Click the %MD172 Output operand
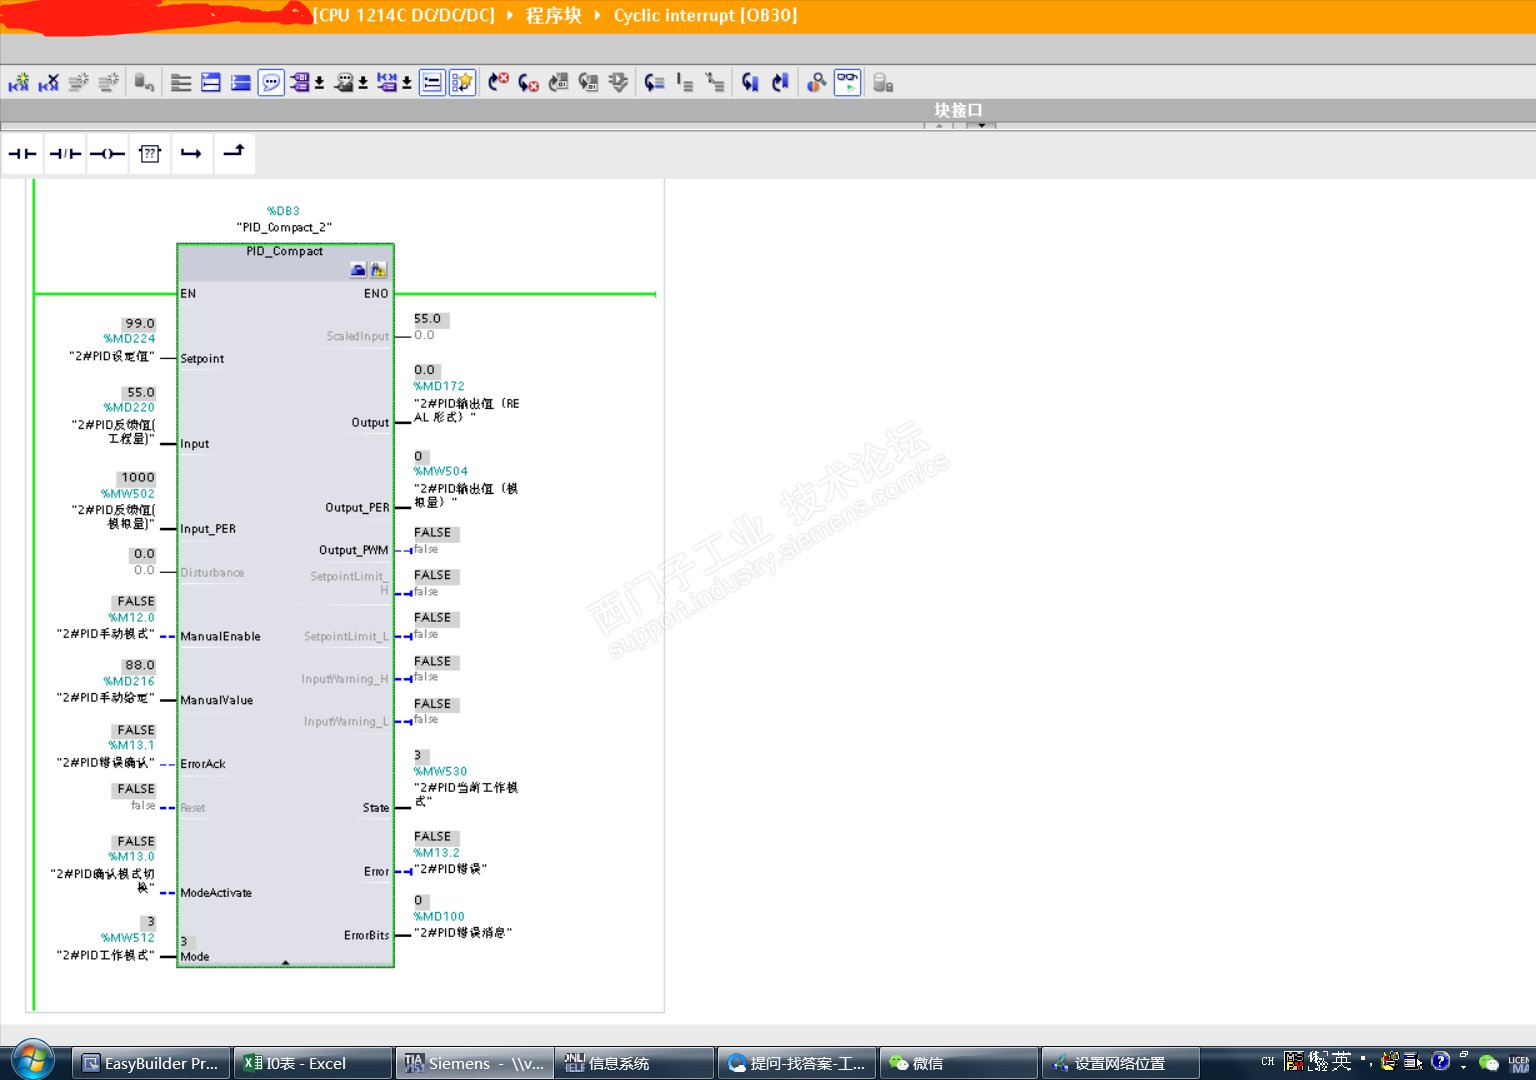The height and width of the screenshot is (1080, 1536). pyautogui.click(x=439, y=386)
